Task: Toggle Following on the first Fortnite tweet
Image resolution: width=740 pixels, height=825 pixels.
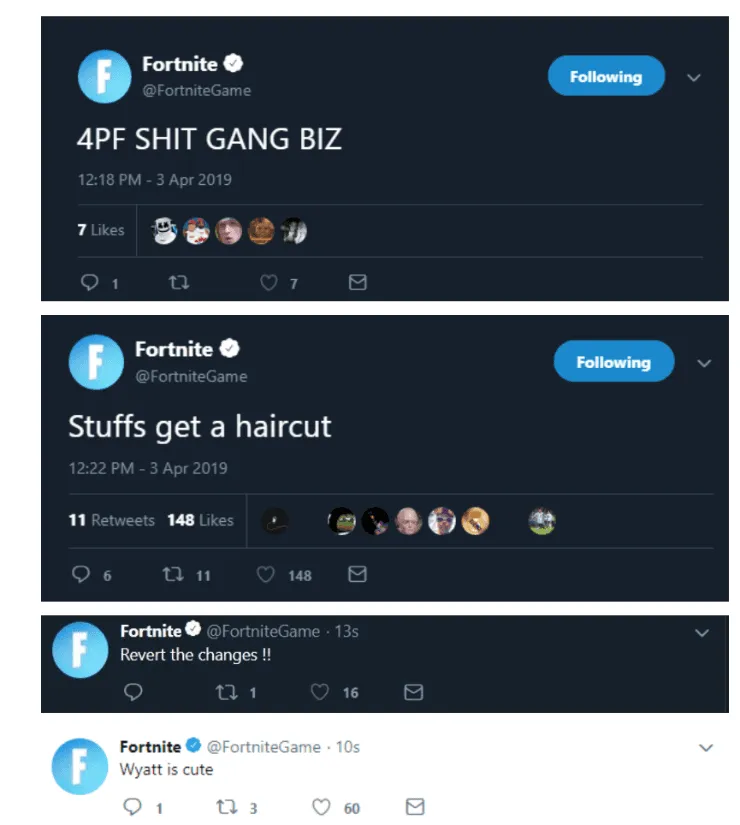Action: pos(606,77)
